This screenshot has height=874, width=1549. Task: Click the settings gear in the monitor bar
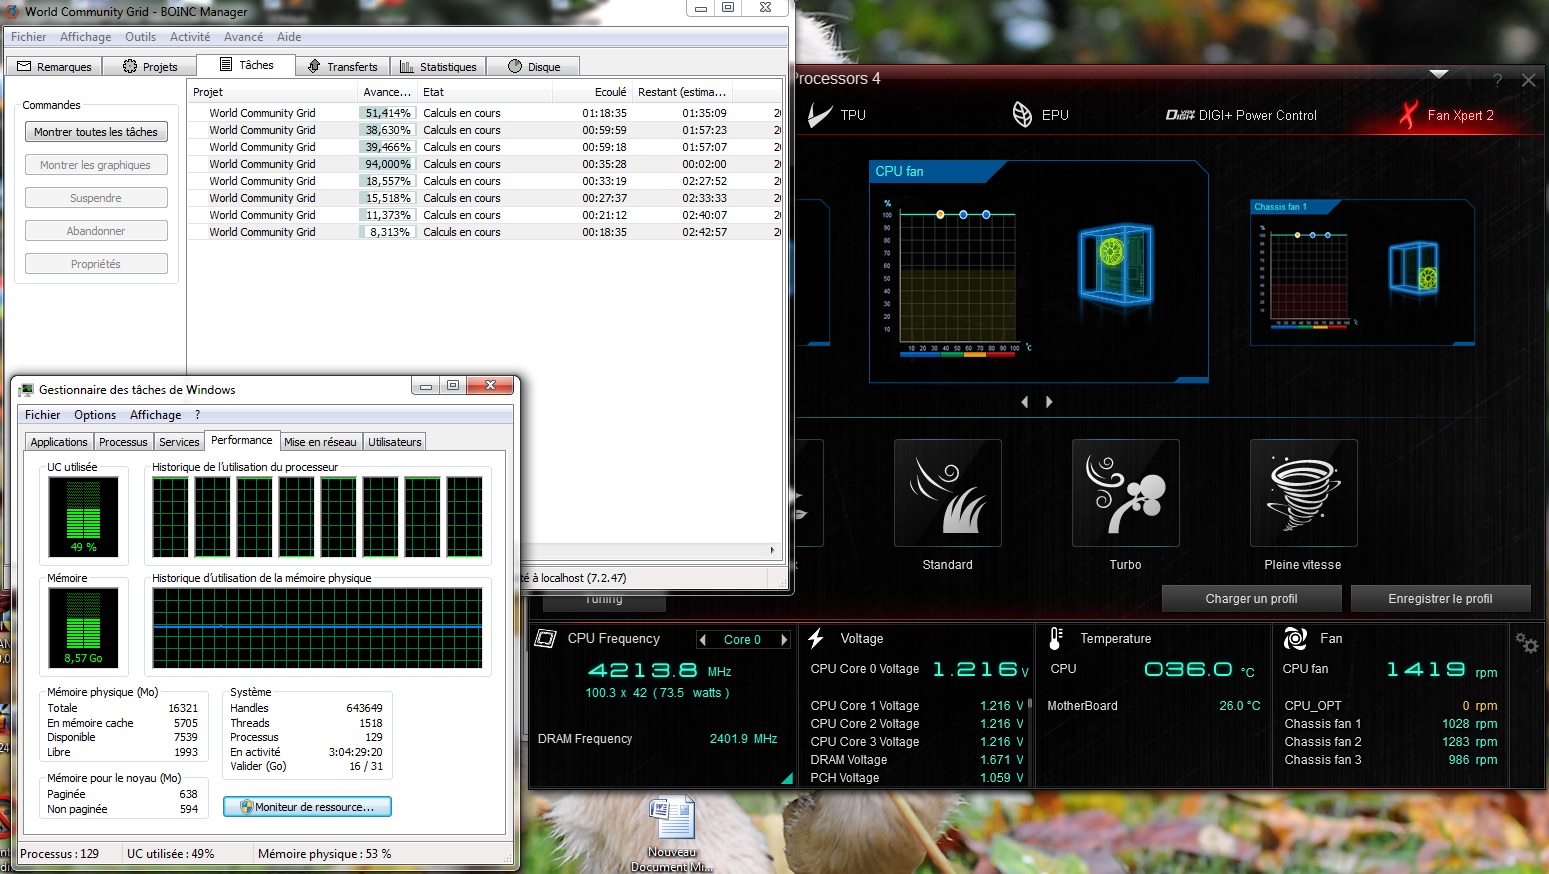click(x=1527, y=643)
